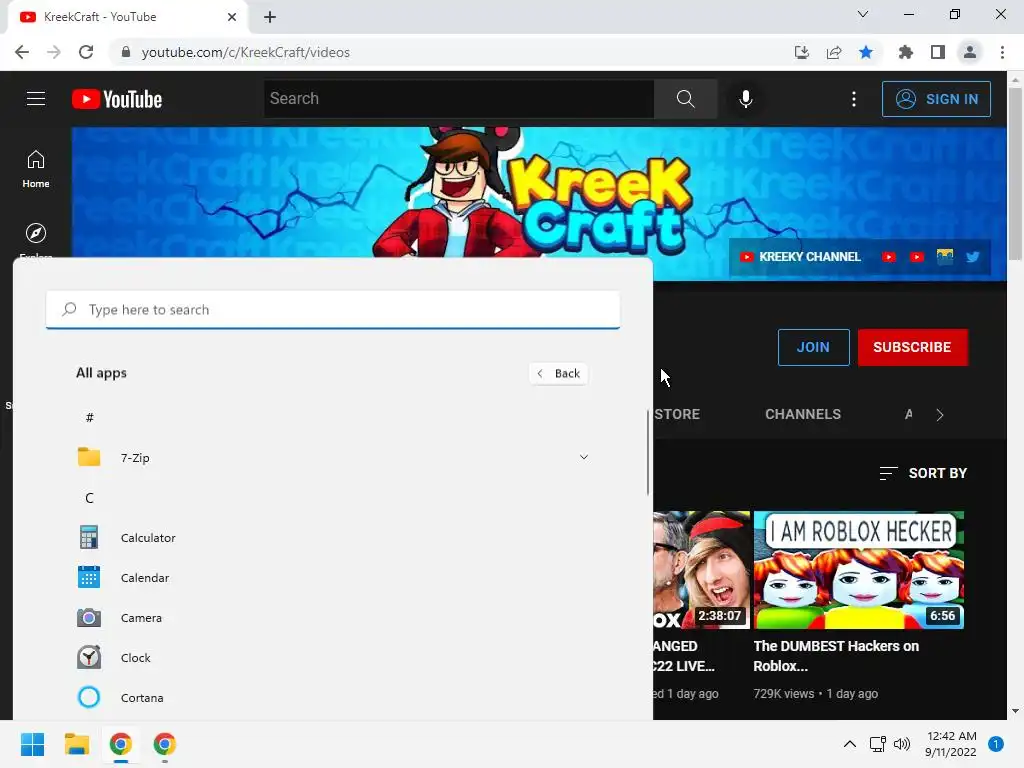Show hidden tray icons chevron
The image size is (1024, 768).
click(850, 744)
